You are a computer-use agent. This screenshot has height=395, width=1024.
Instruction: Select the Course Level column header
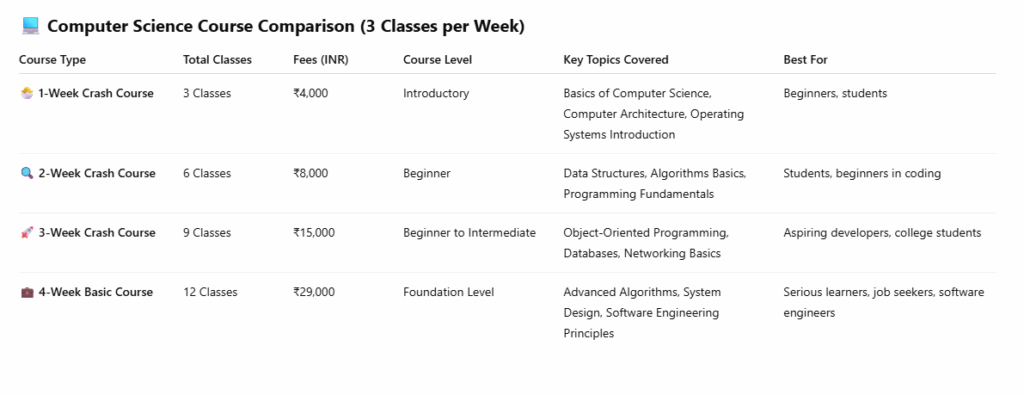point(438,60)
